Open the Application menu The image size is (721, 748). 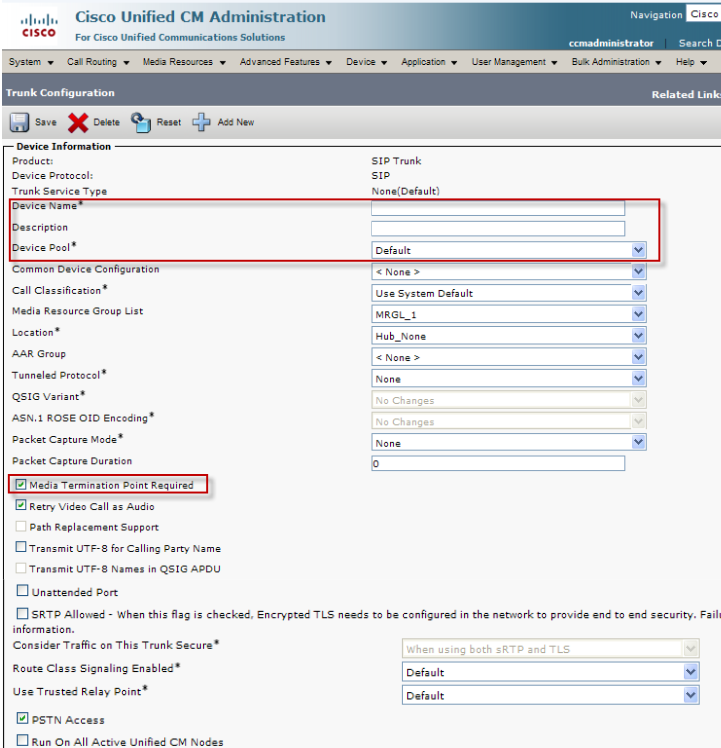(x=429, y=62)
